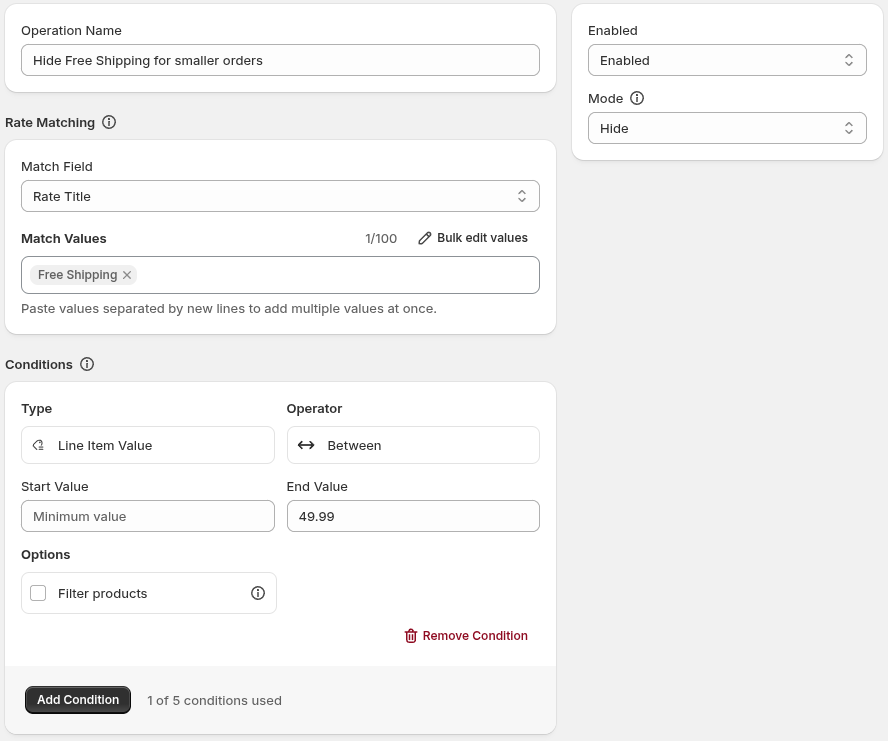Click Bulk edit values
The image size is (888, 741).
473,238
